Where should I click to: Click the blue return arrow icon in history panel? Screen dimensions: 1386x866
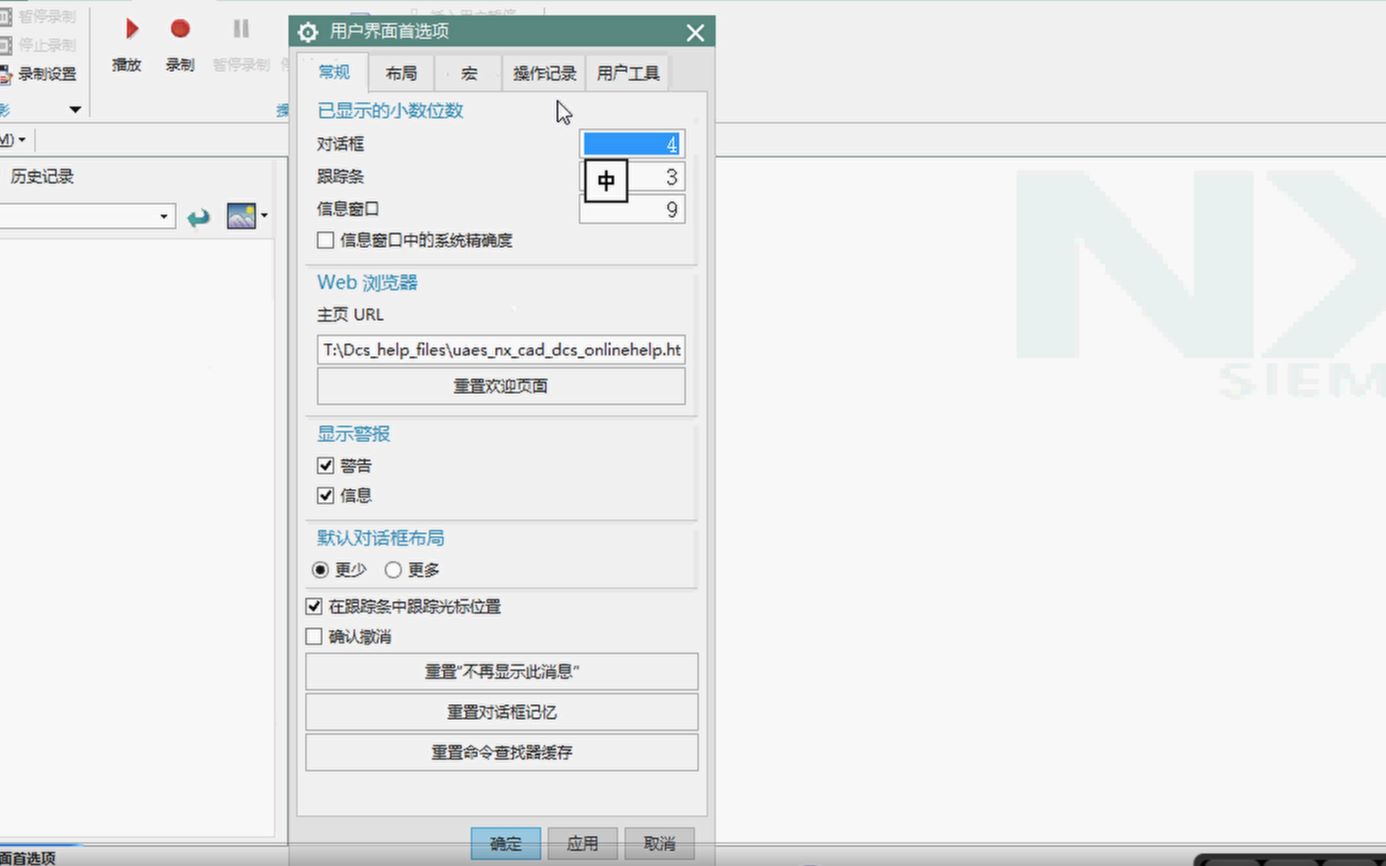(x=199, y=216)
